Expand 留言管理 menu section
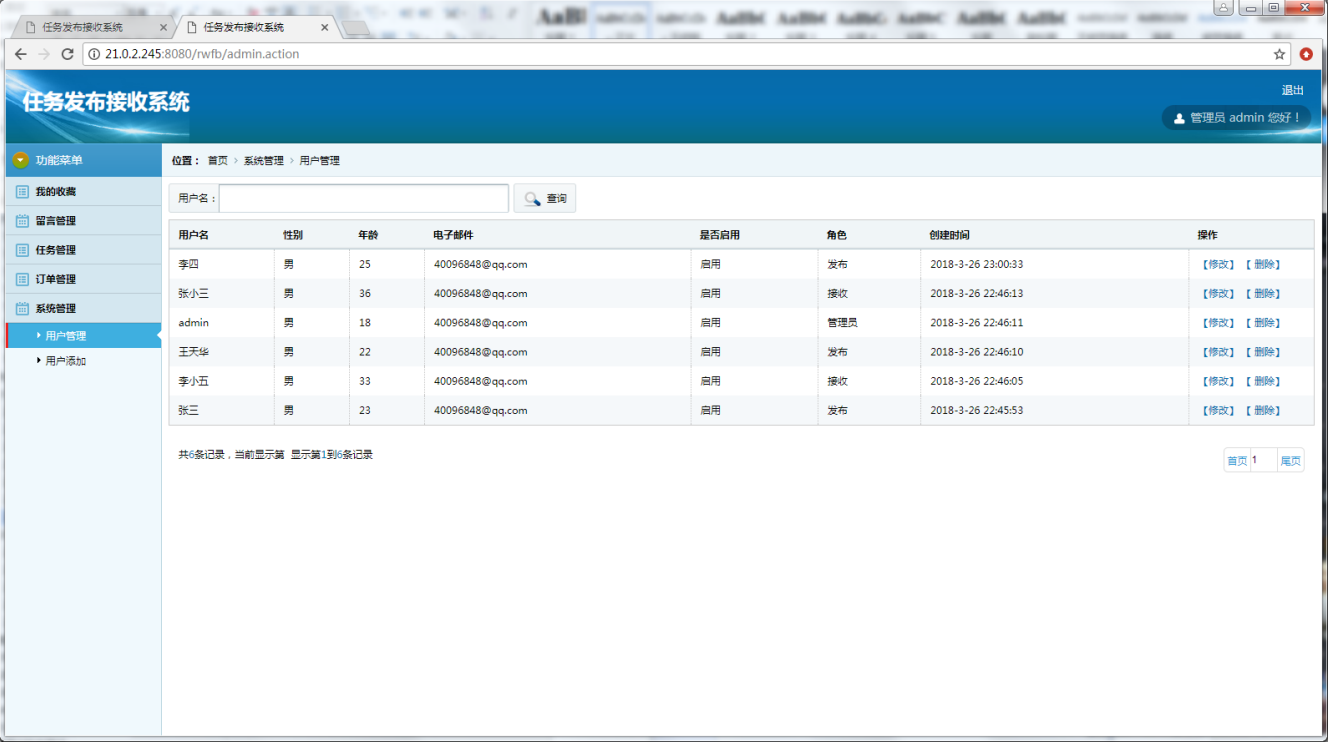 [84, 220]
